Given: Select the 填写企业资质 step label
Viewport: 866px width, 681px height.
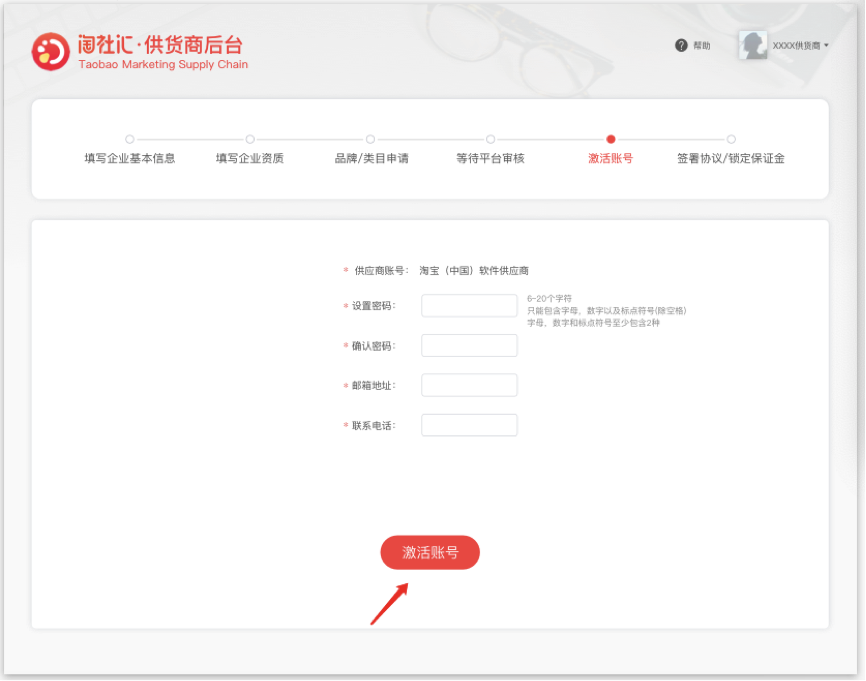Looking at the screenshot, I should click(250, 158).
